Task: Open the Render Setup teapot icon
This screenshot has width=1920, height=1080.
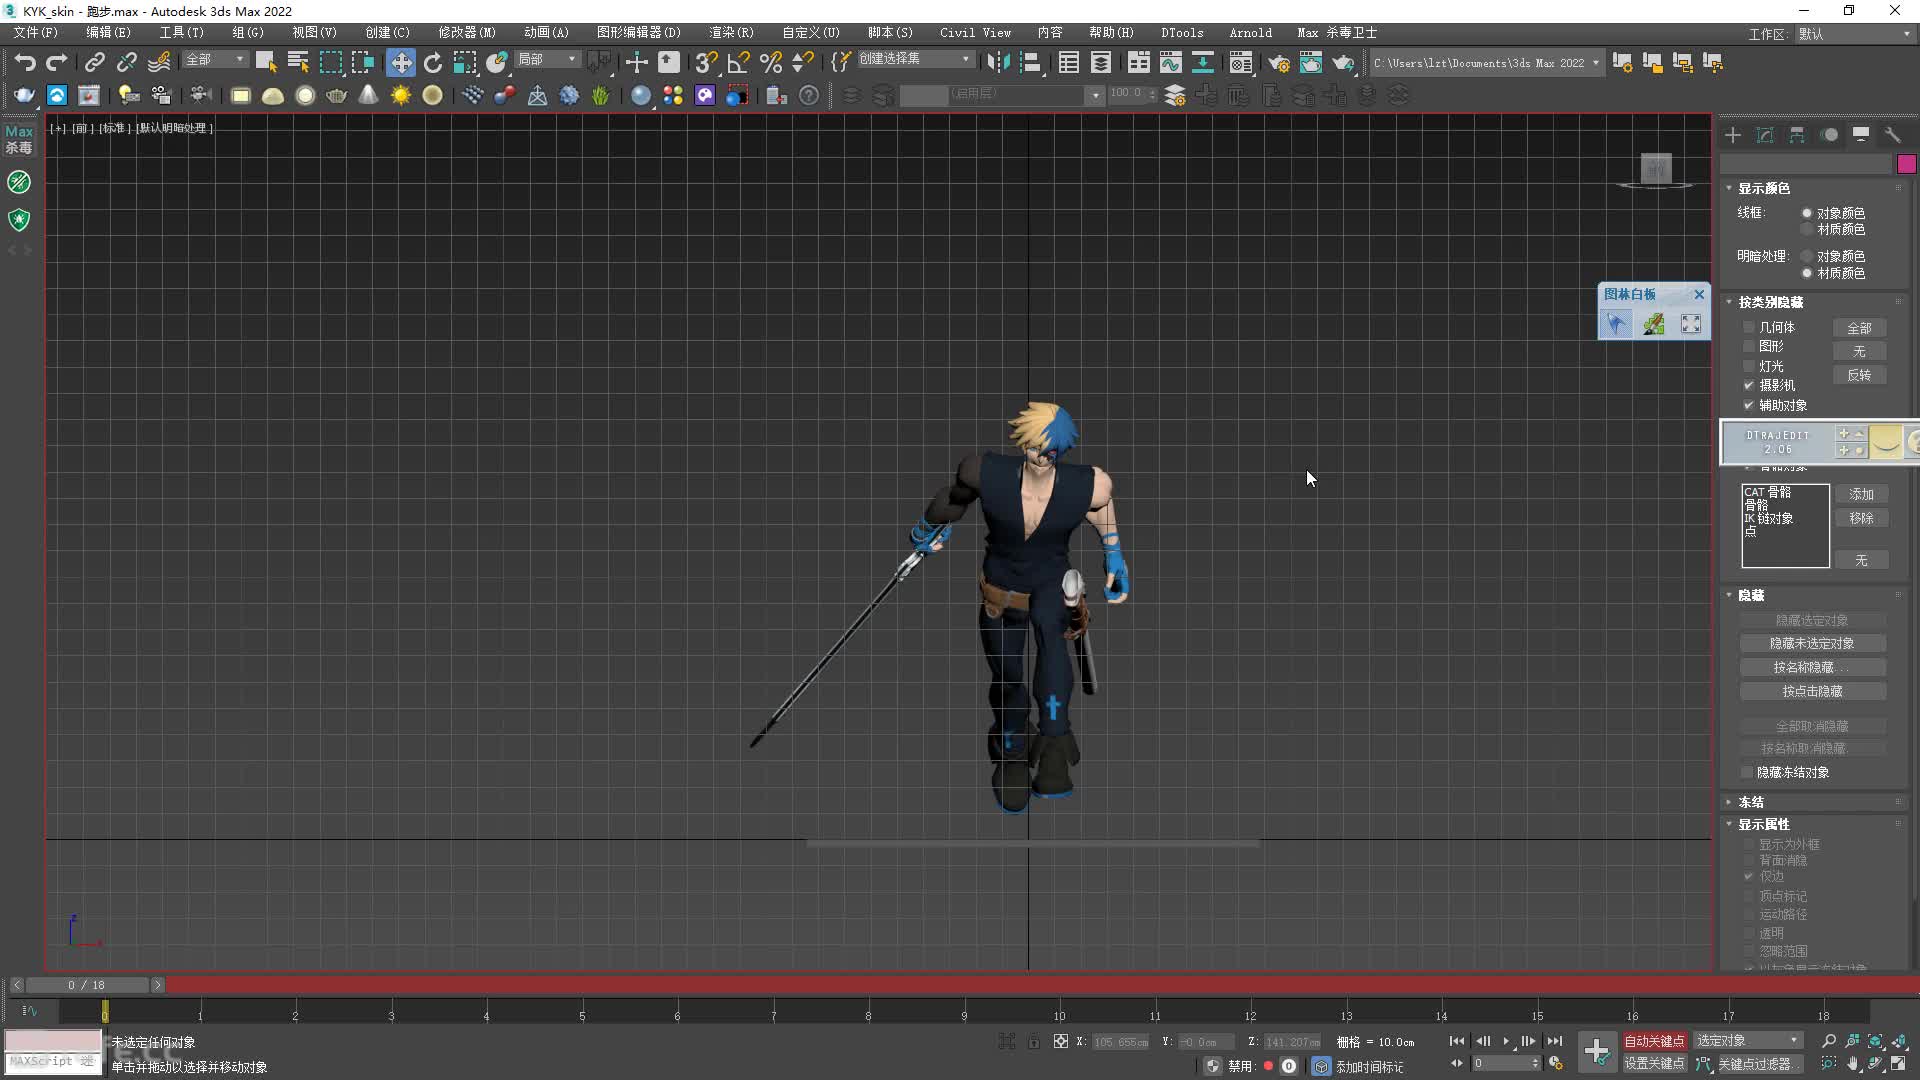Action: (x=1278, y=62)
